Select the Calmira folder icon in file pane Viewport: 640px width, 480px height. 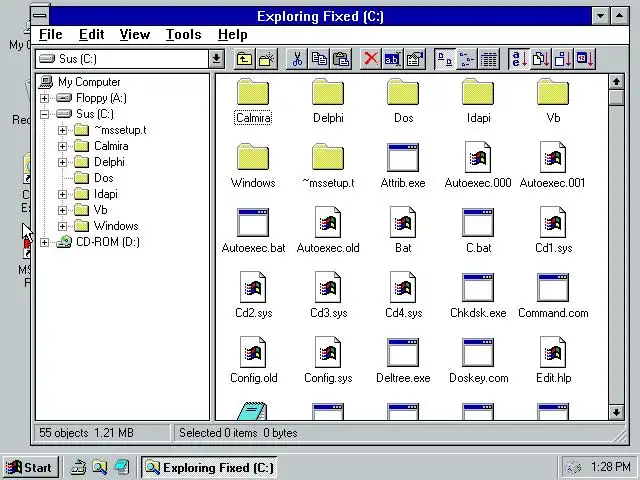pos(253,92)
